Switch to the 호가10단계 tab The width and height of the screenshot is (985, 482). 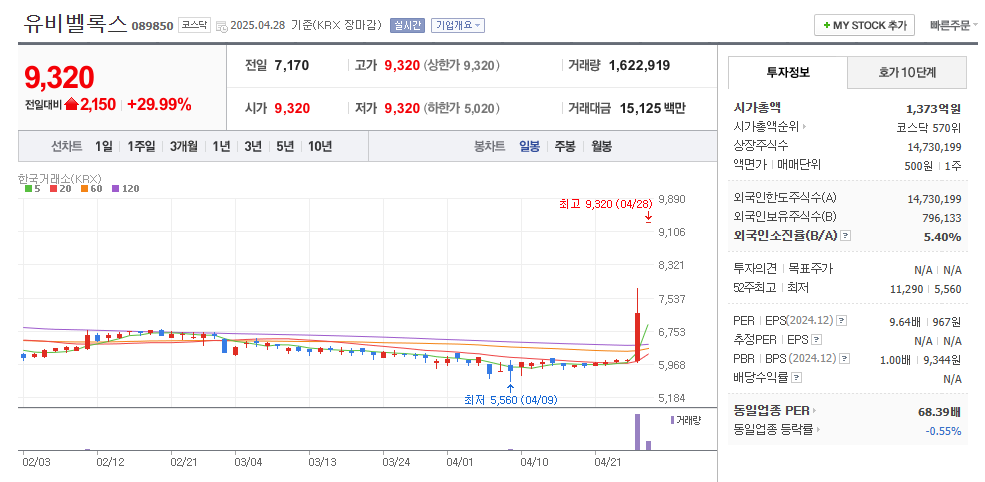(907, 72)
